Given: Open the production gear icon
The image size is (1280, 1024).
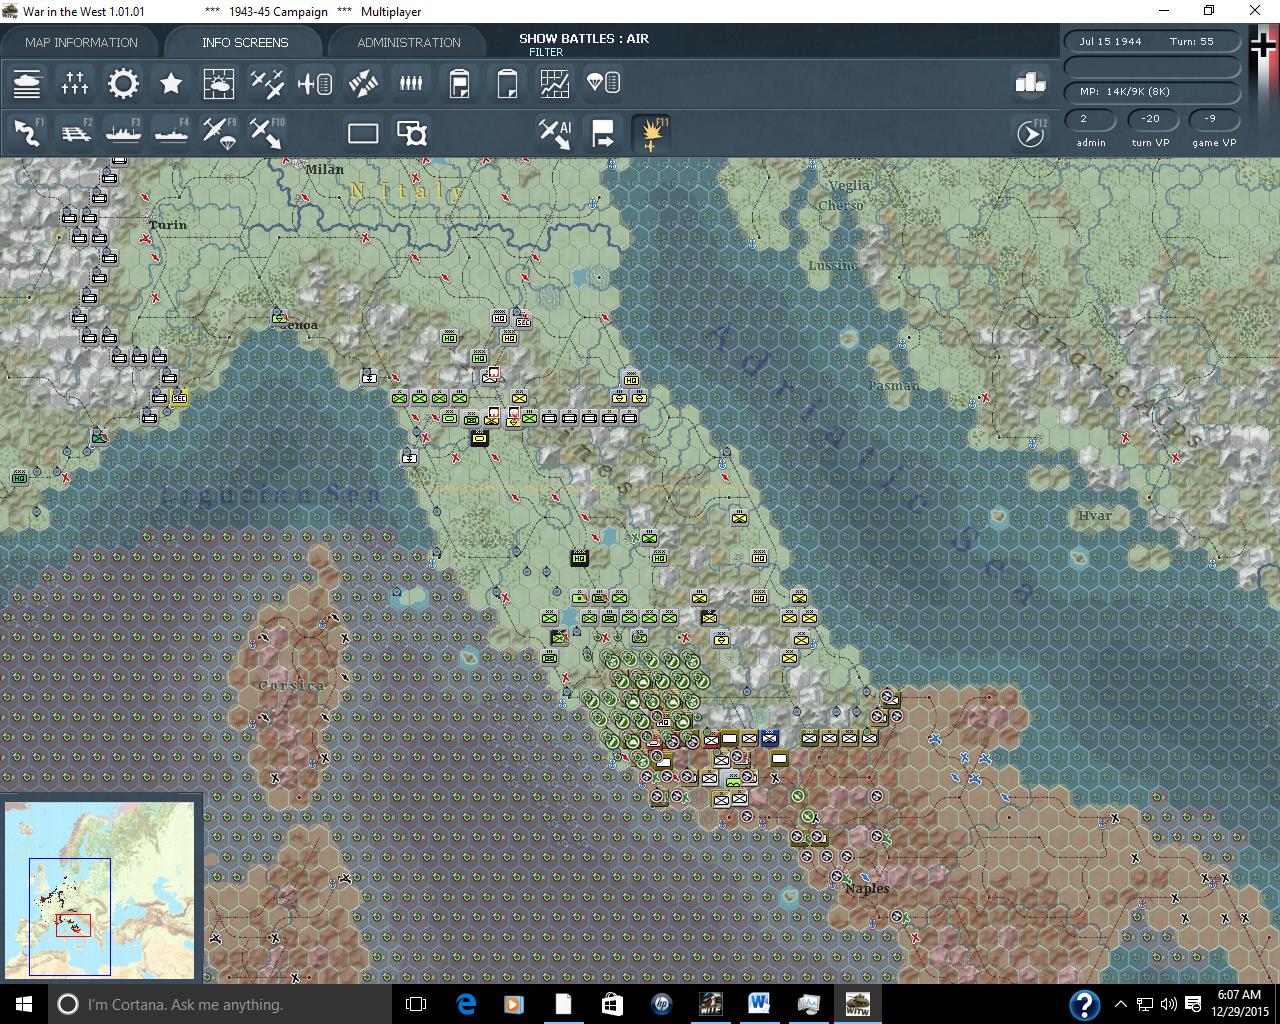Looking at the screenshot, I should [x=123, y=83].
